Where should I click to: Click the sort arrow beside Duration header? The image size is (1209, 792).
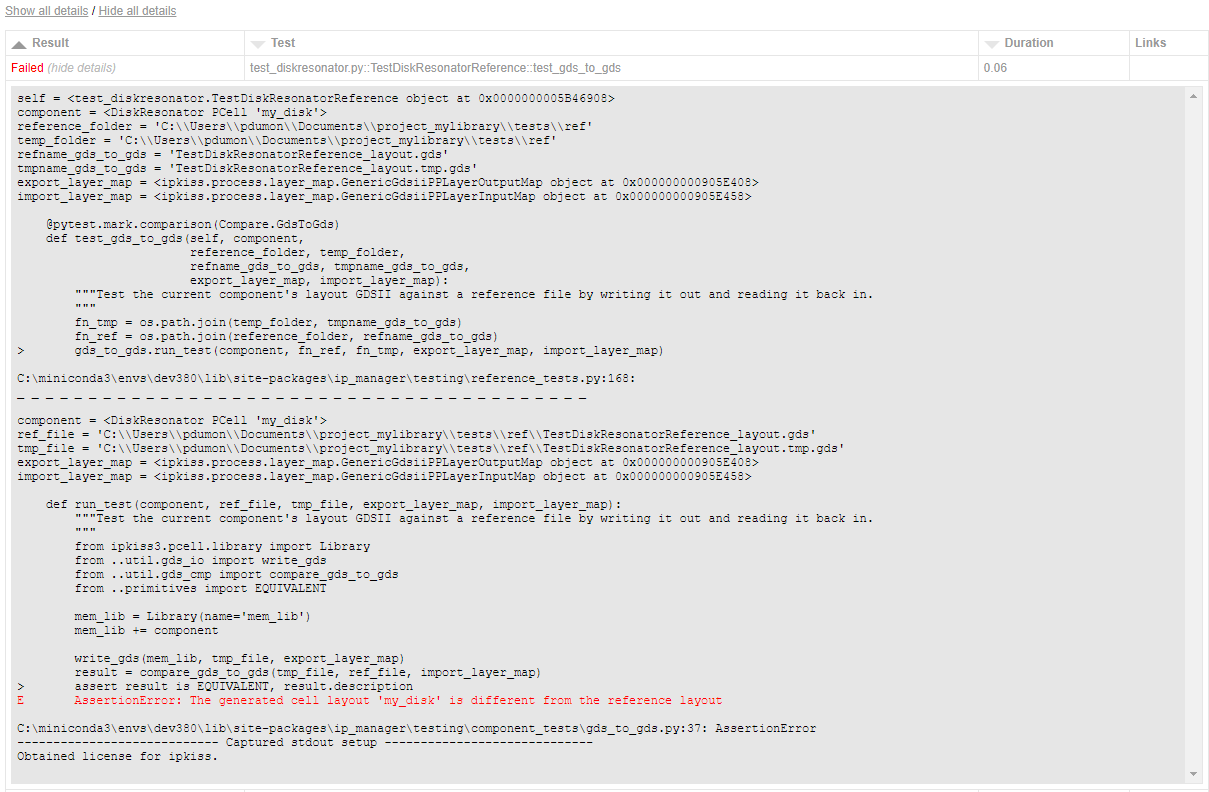pyautogui.click(x=991, y=44)
